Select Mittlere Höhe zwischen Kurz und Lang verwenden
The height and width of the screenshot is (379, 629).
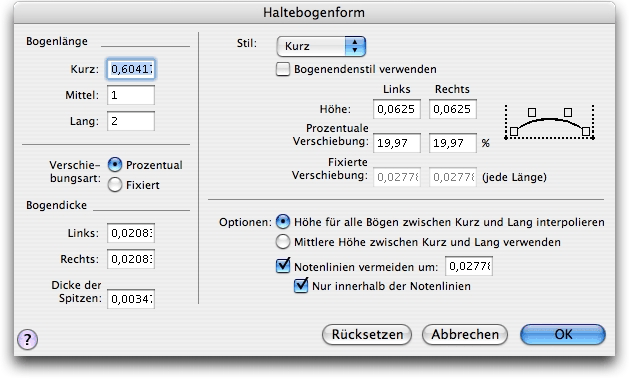click(283, 242)
